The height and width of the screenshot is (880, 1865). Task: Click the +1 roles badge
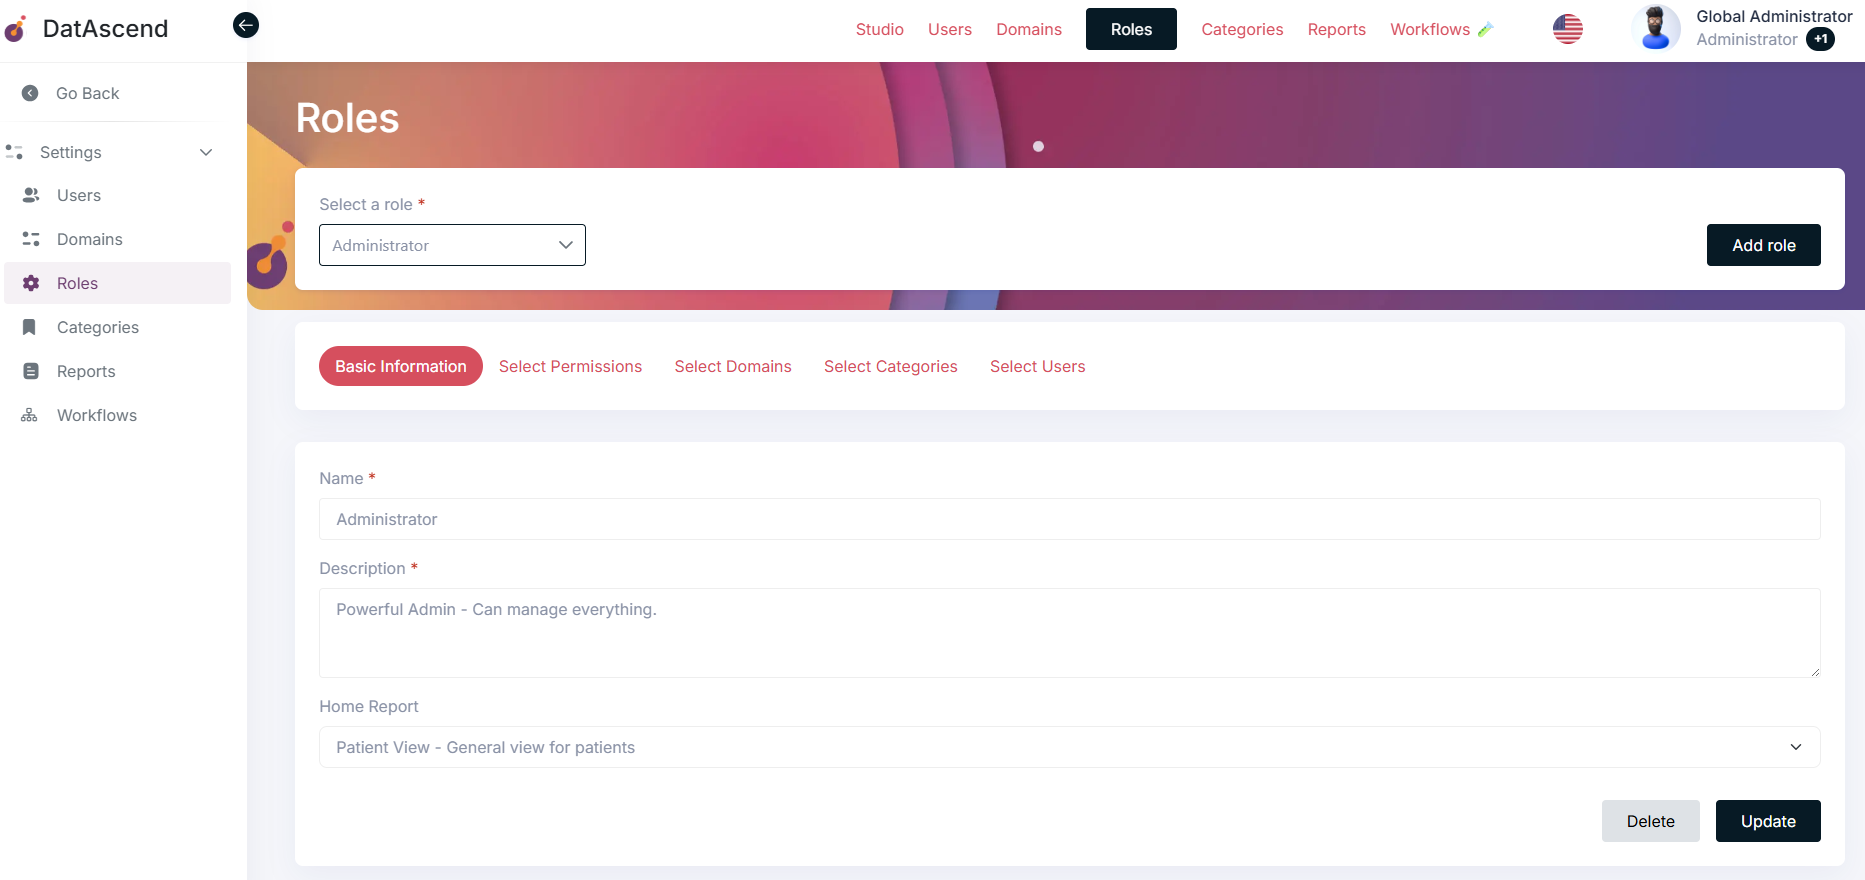point(1820,40)
